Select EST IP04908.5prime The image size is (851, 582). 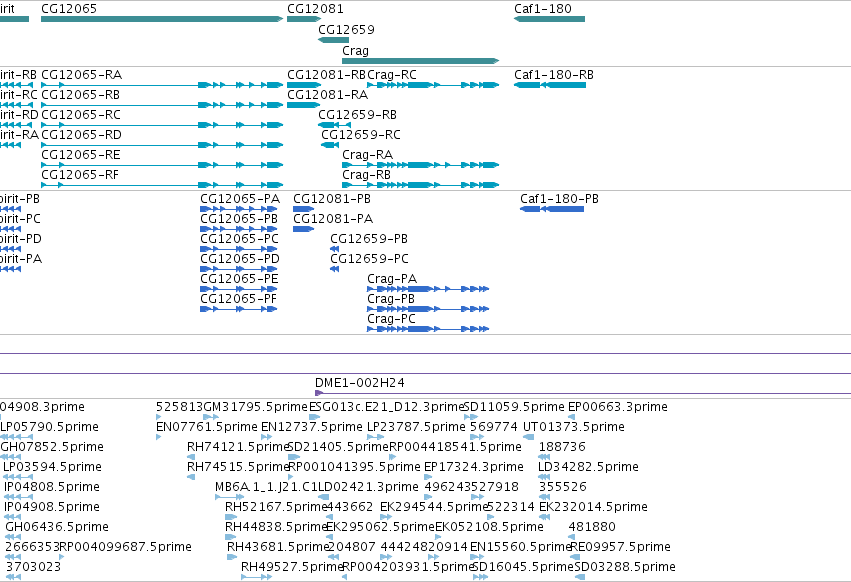[52, 507]
